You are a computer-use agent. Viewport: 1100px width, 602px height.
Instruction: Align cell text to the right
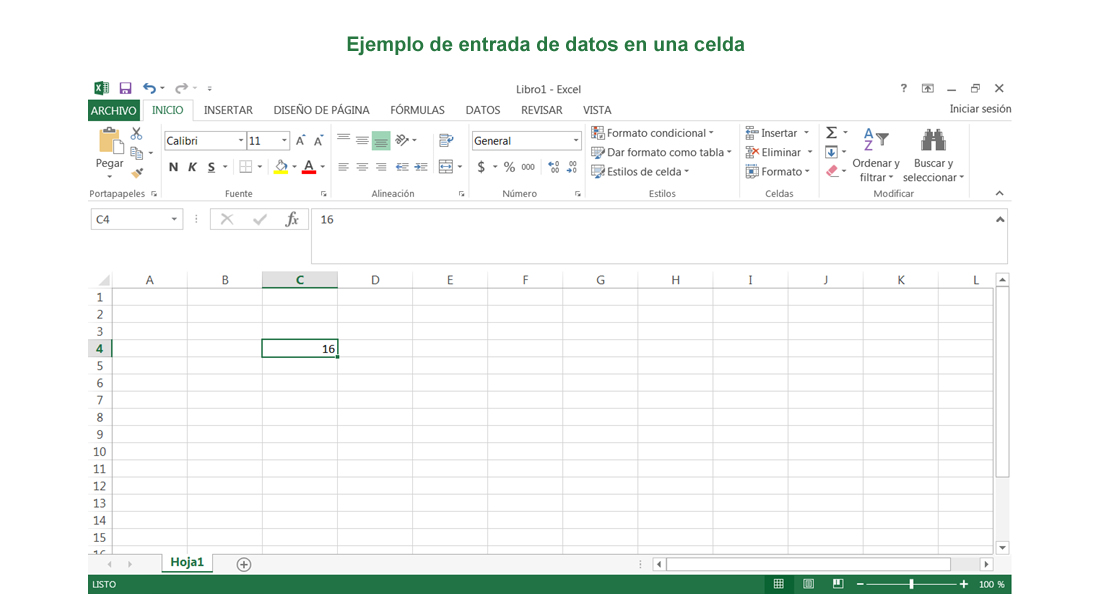click(381, 167)
